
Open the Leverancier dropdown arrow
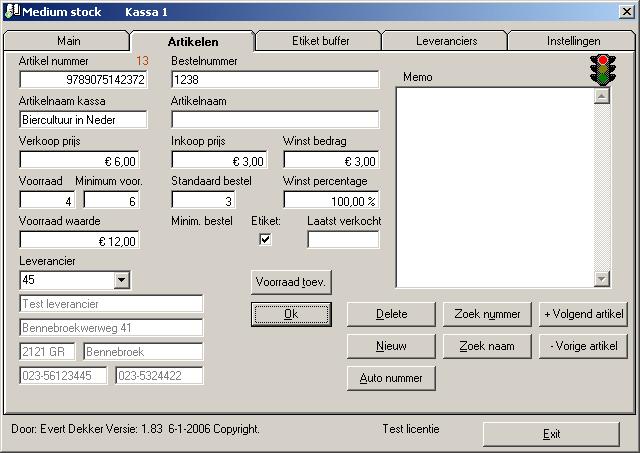point(122,280)
